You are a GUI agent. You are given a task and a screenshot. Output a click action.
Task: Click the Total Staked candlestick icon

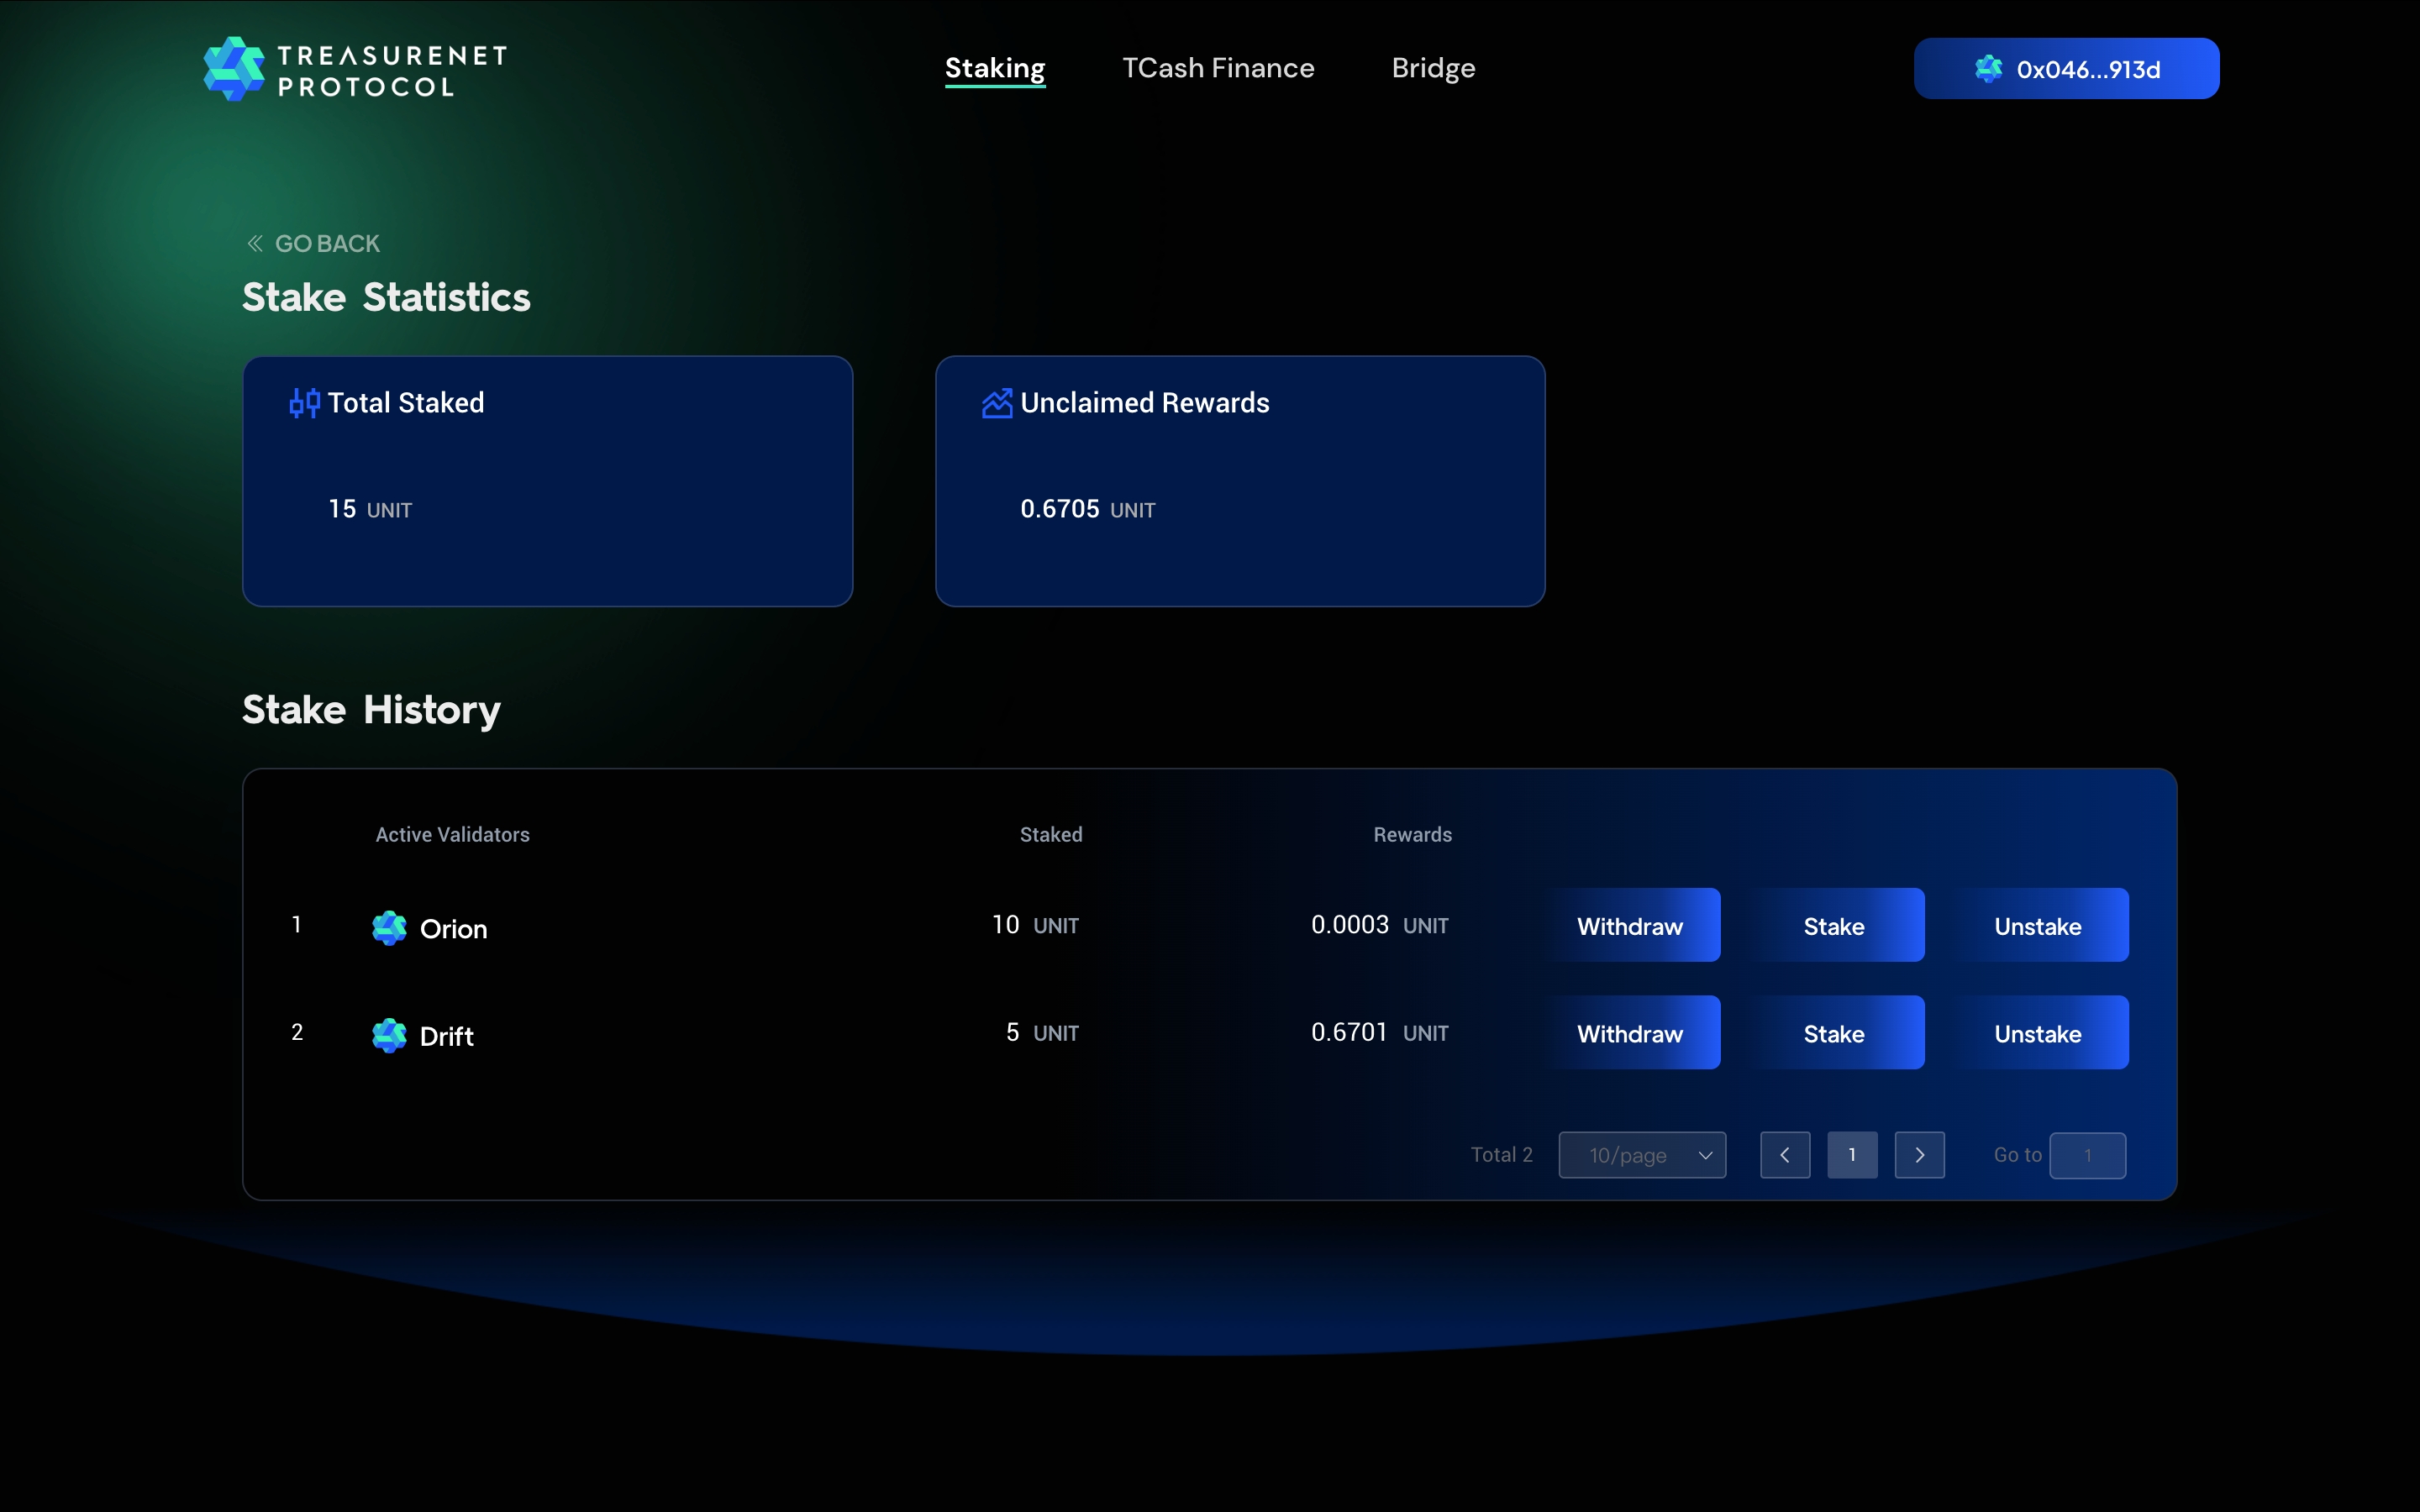click(304, 403)
